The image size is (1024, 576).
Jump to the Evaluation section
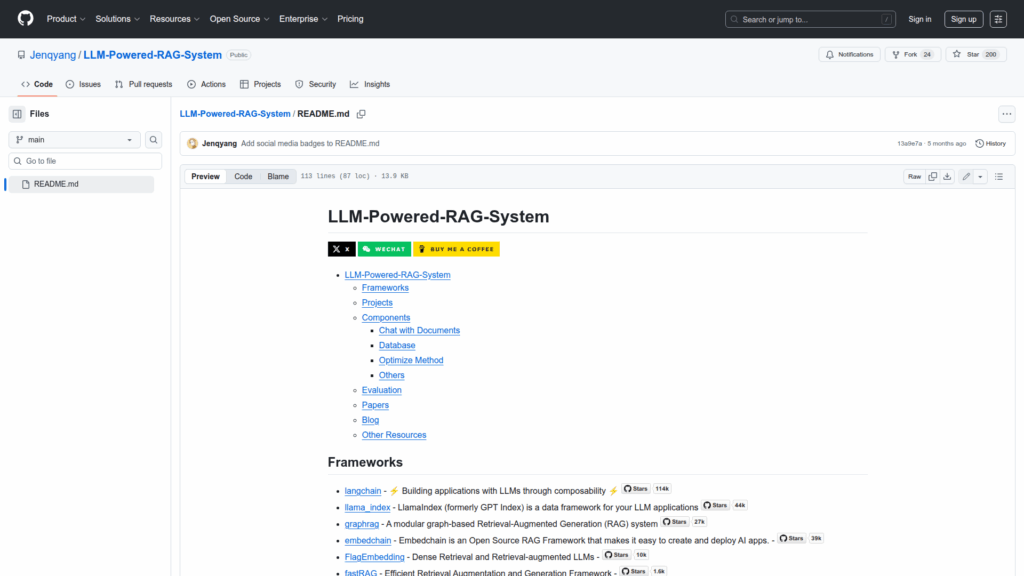(x=381, y=391)
